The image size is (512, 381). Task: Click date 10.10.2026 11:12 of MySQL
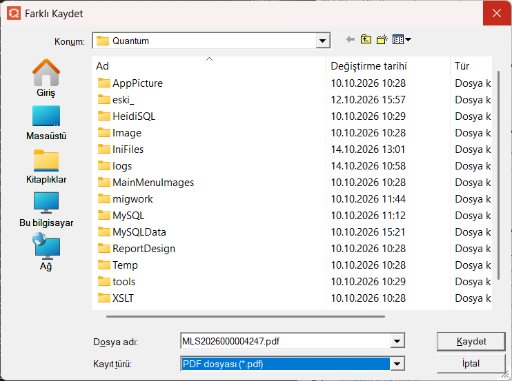point(368,215)
